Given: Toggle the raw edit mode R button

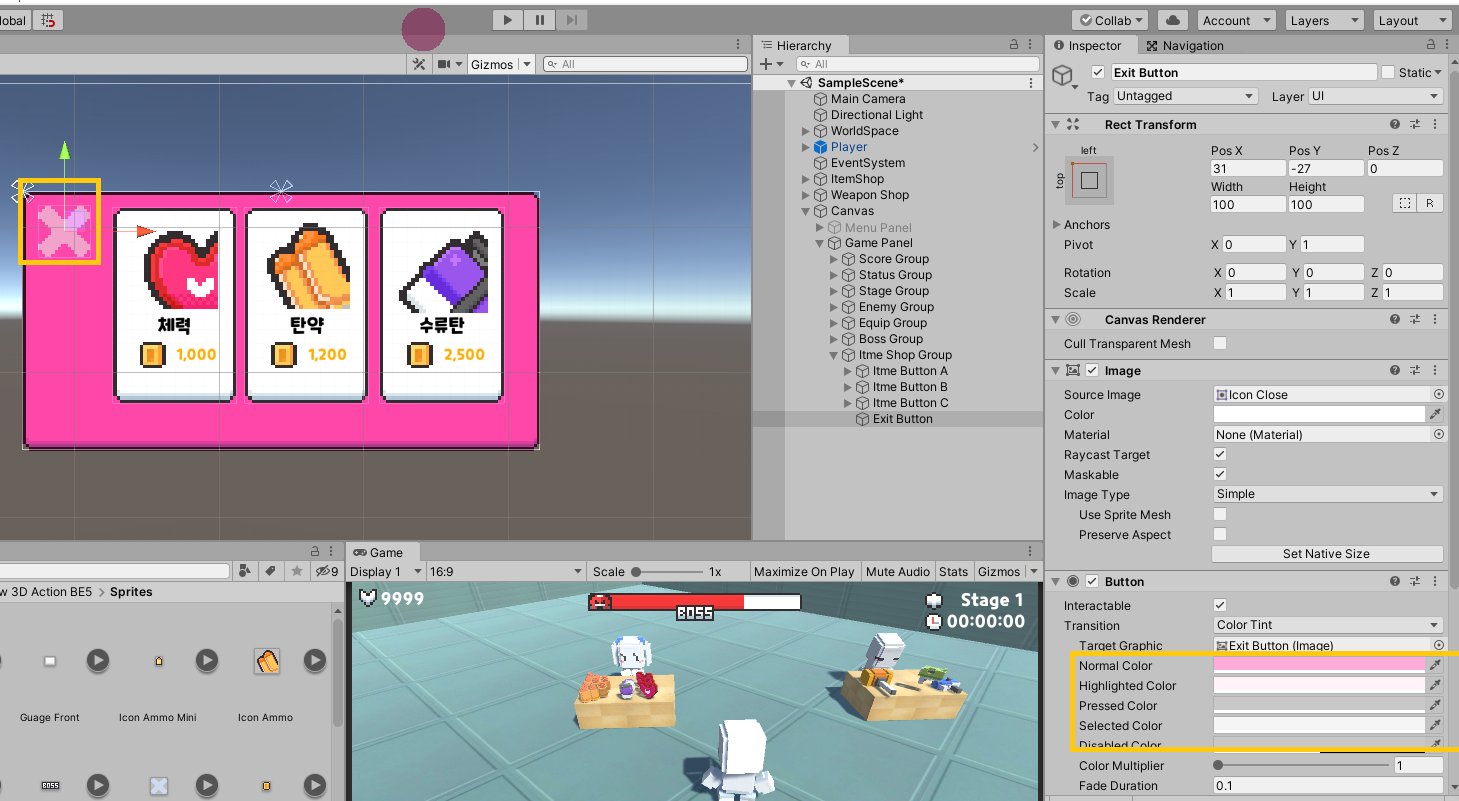Looking at the screenshot, I should [x=1430, y=203].
